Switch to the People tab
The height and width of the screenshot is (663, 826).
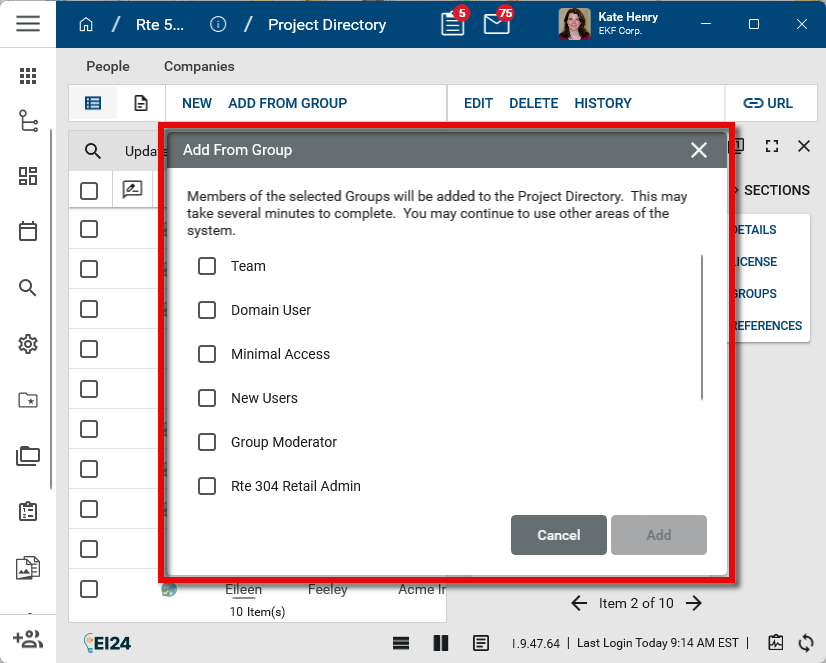pyautogui.click(x=108, y=66)
